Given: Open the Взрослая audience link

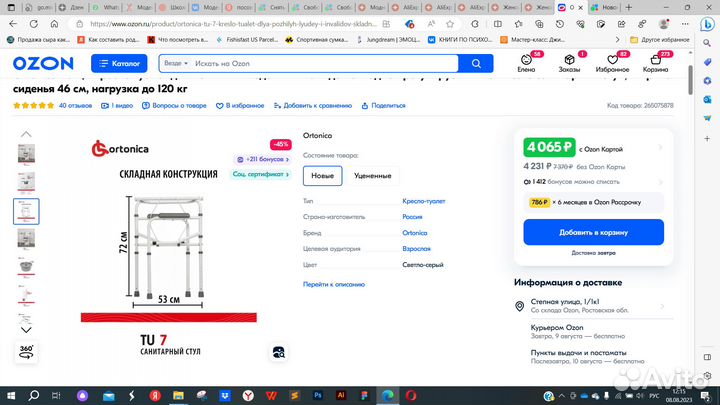Looking at the screenshot, I should coord(416,249).
